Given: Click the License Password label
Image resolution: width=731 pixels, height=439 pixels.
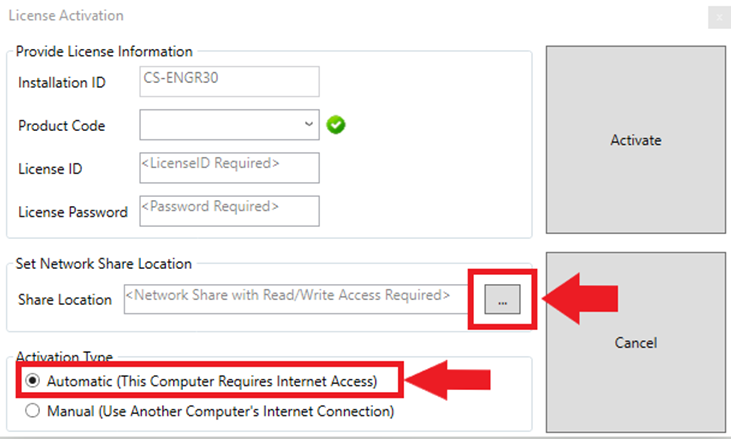Looking at the screenshot, I should (x=72, y=212).
